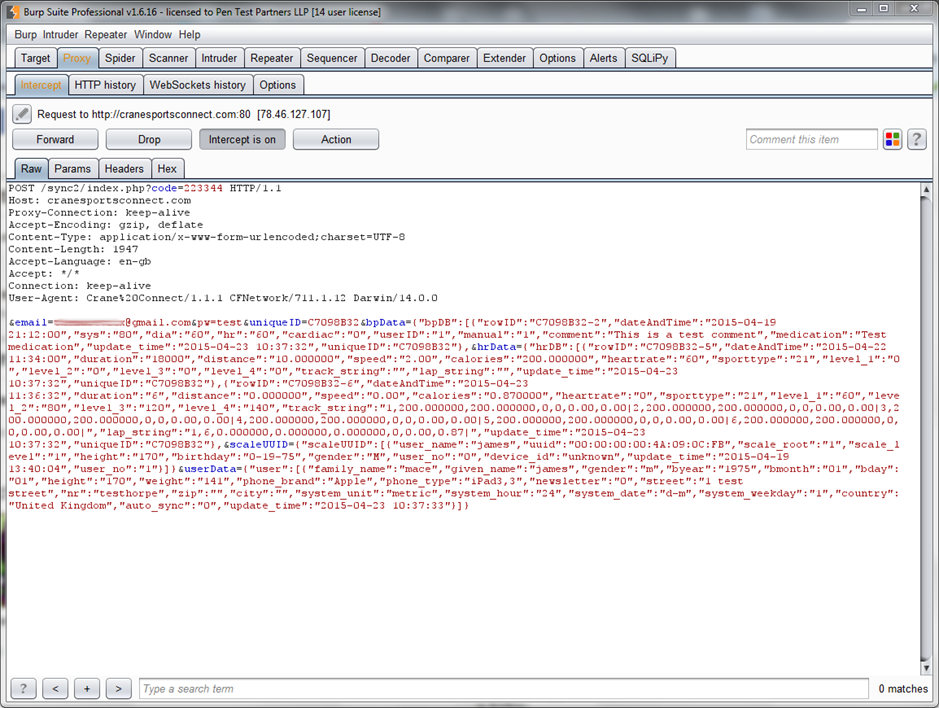Minimize the Burp Suite window
Screen dimensions: 939x708
click(861, 8)
